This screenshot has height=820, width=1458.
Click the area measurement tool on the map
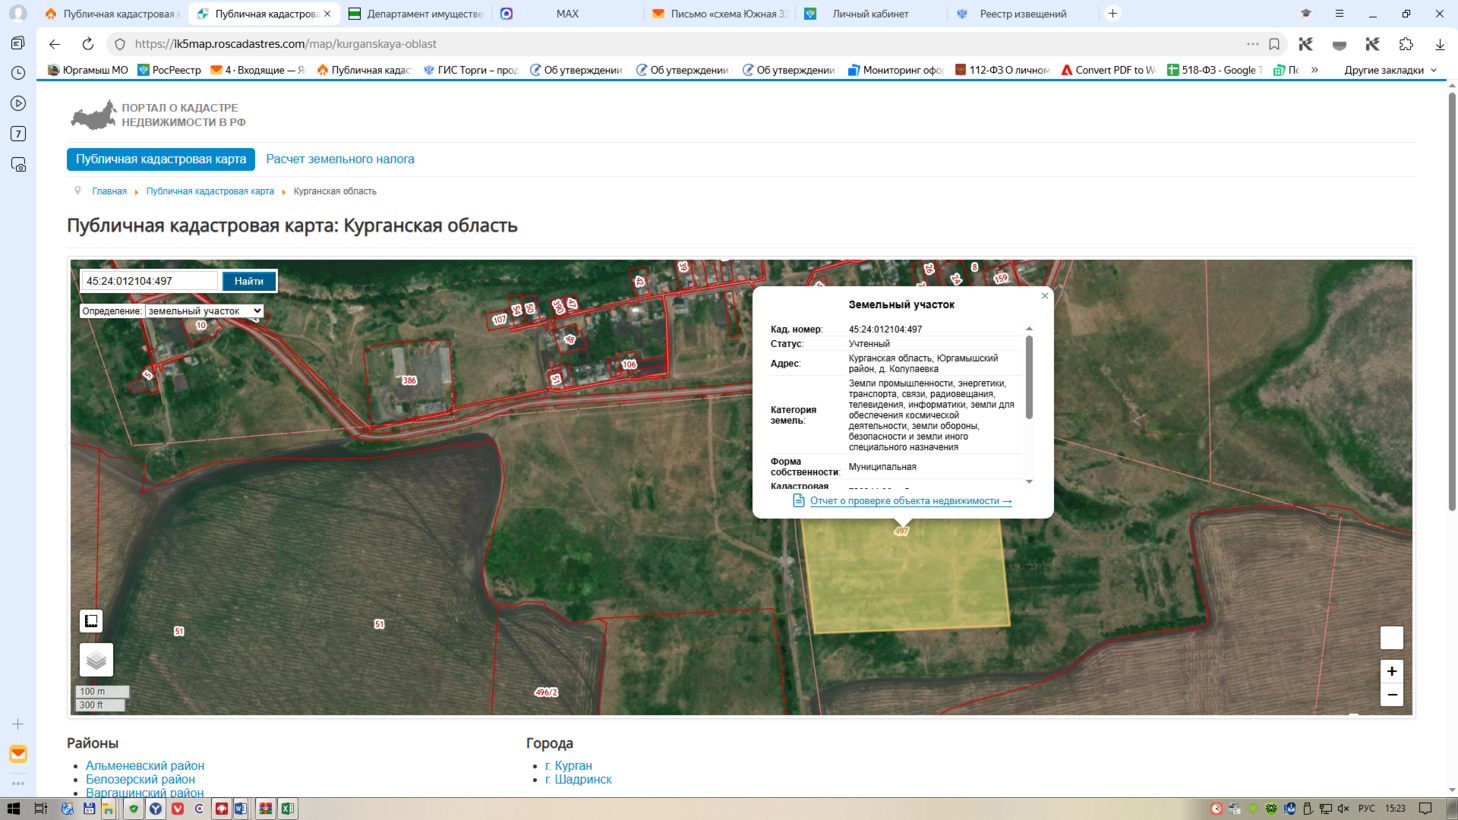91,621
